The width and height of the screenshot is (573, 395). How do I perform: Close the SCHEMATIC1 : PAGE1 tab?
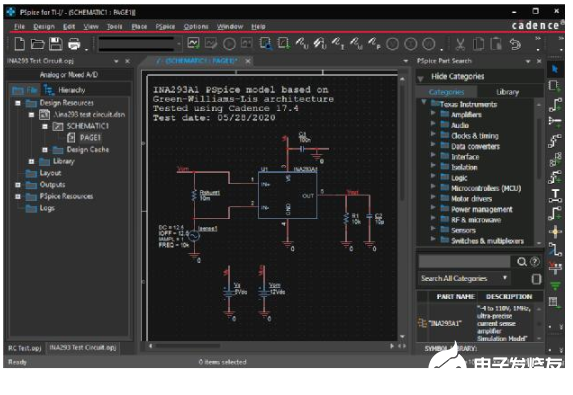coord(248,61)
